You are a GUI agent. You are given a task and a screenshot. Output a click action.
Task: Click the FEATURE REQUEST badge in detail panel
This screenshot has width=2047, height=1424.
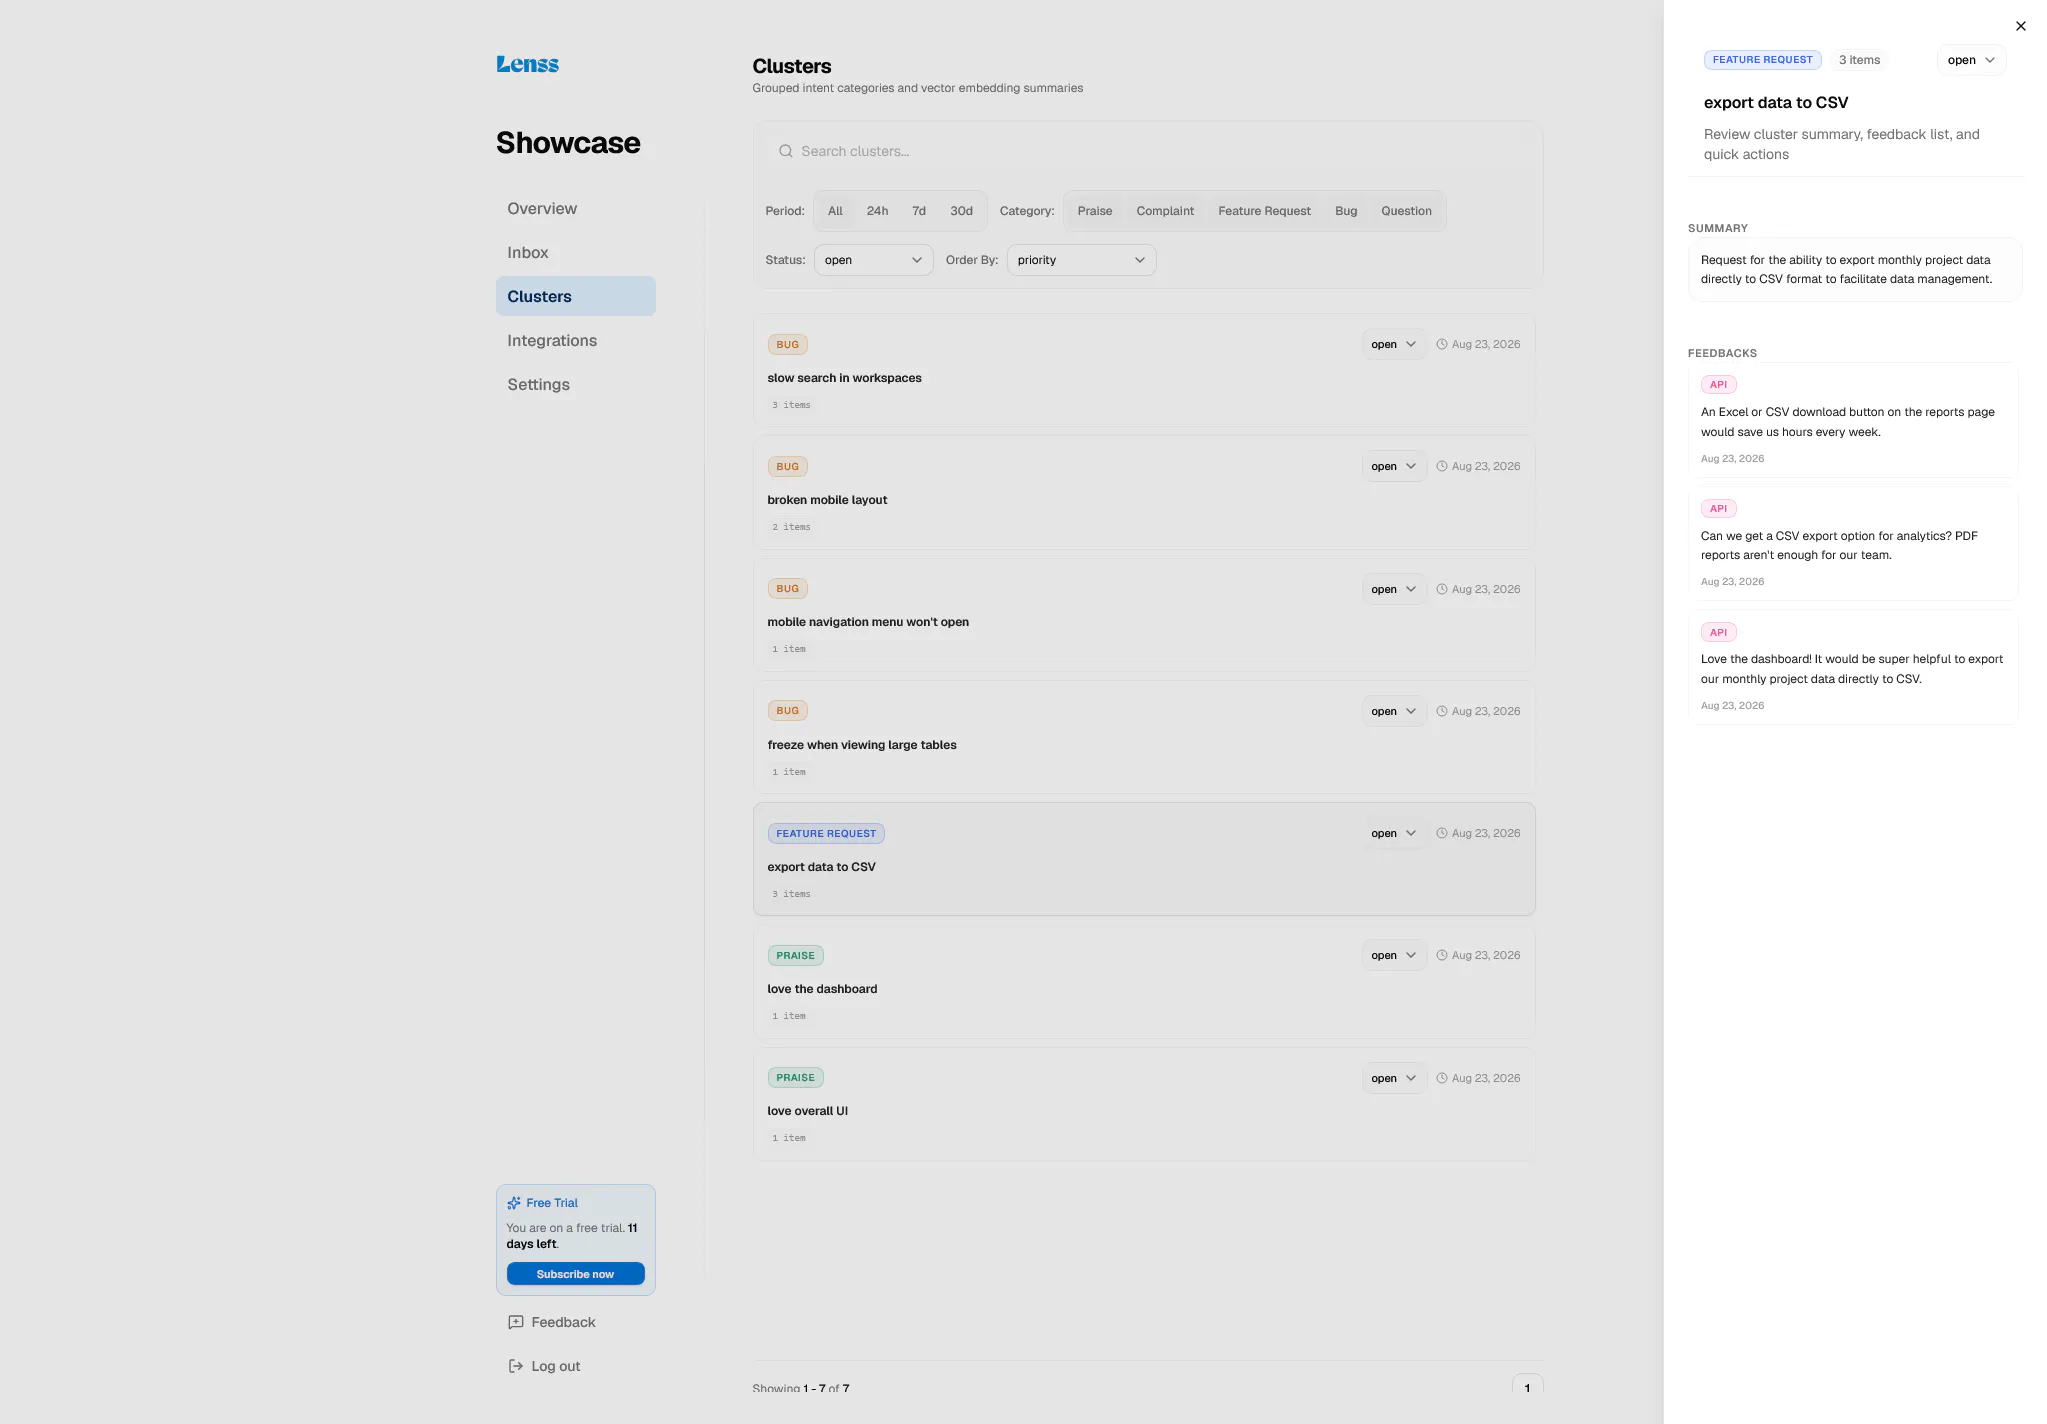pyautogui.click(x=1762, y=60)
